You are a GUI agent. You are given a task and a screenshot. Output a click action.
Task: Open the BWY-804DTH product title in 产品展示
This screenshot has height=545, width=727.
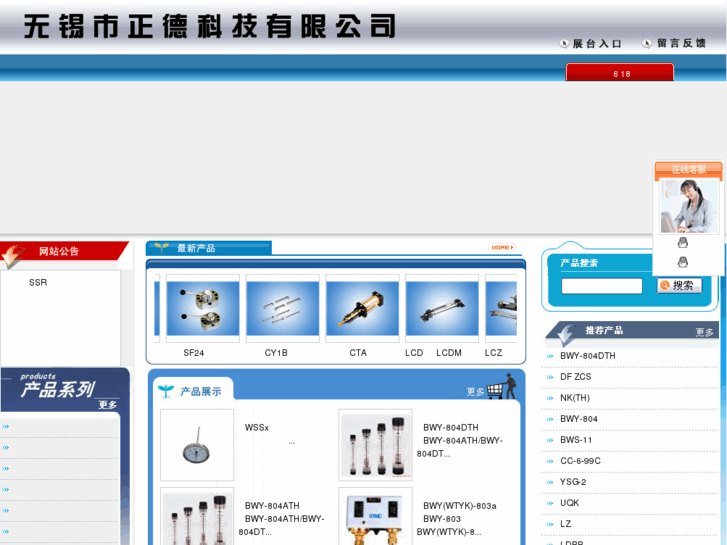coord(450,427)
